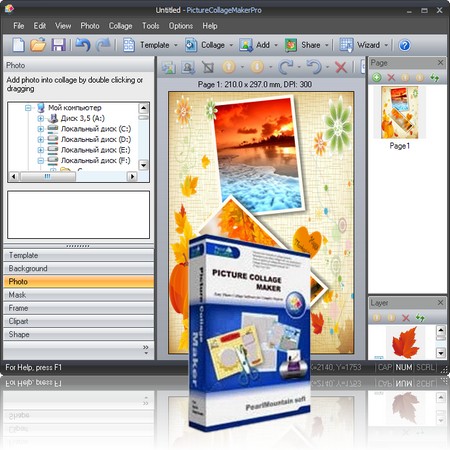Close the Page panel

[440, 63]
